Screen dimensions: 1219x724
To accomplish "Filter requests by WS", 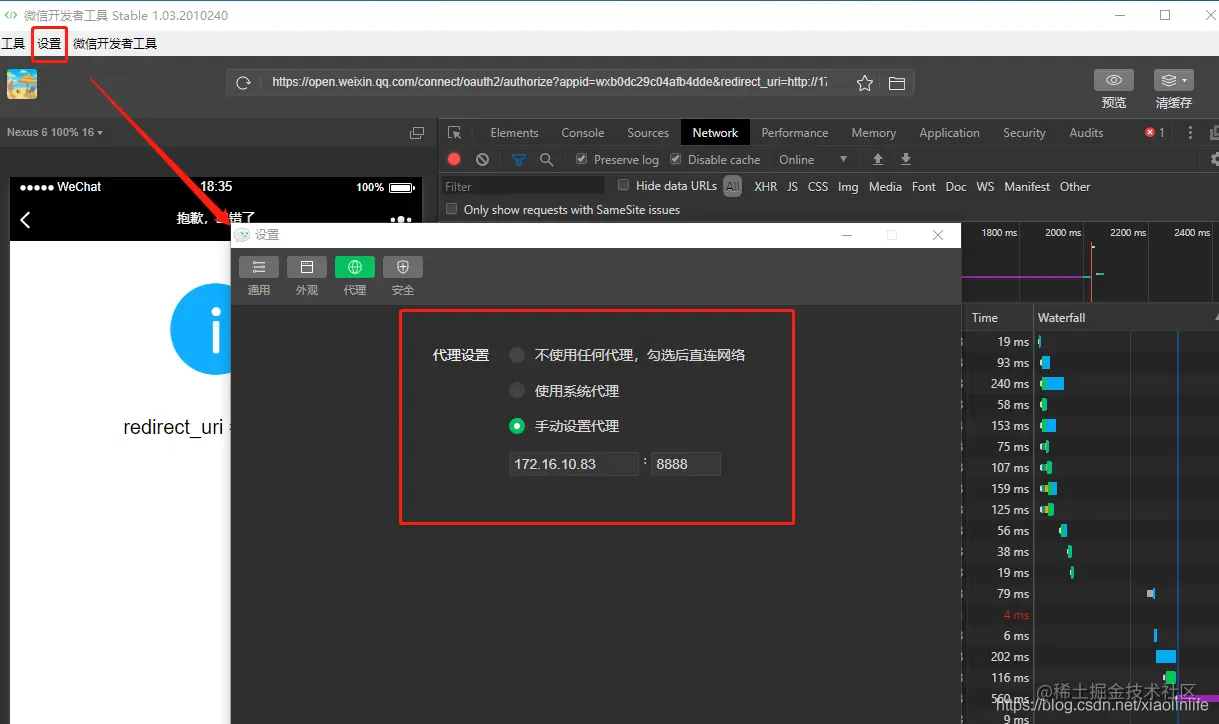I will [x=985, y=187].
